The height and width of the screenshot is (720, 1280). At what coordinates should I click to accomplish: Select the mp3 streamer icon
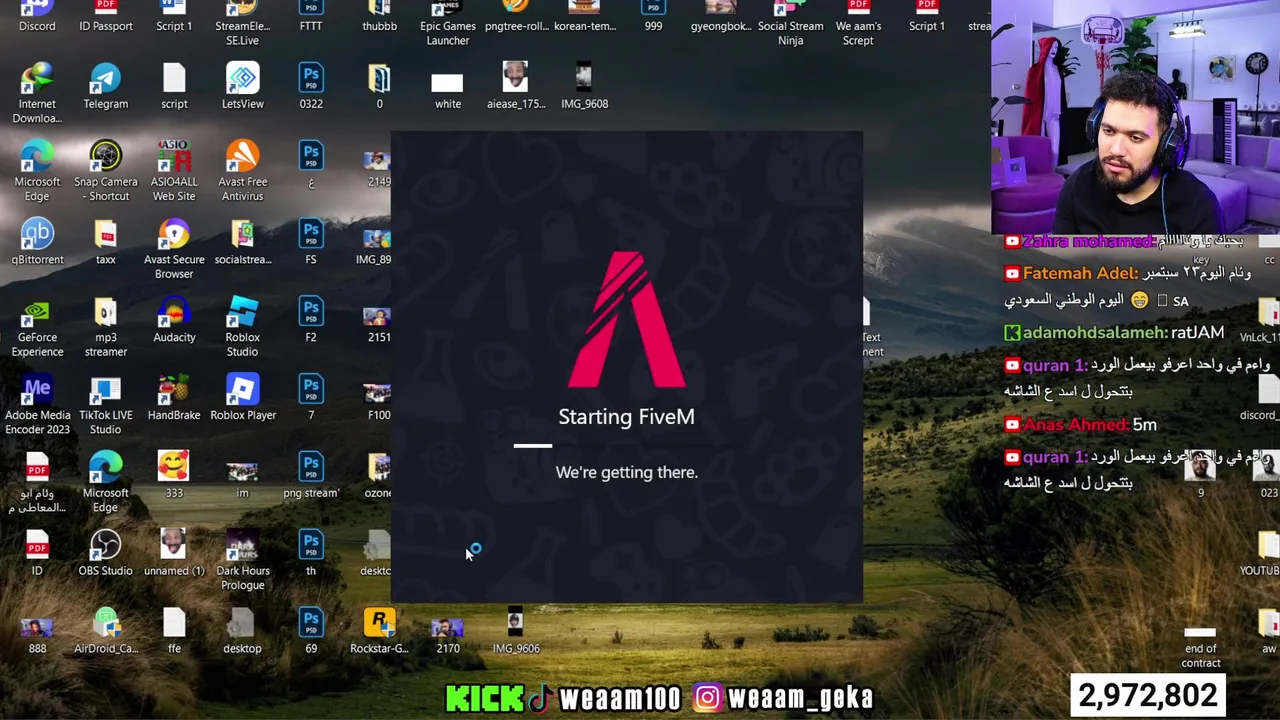coord(105,327)
